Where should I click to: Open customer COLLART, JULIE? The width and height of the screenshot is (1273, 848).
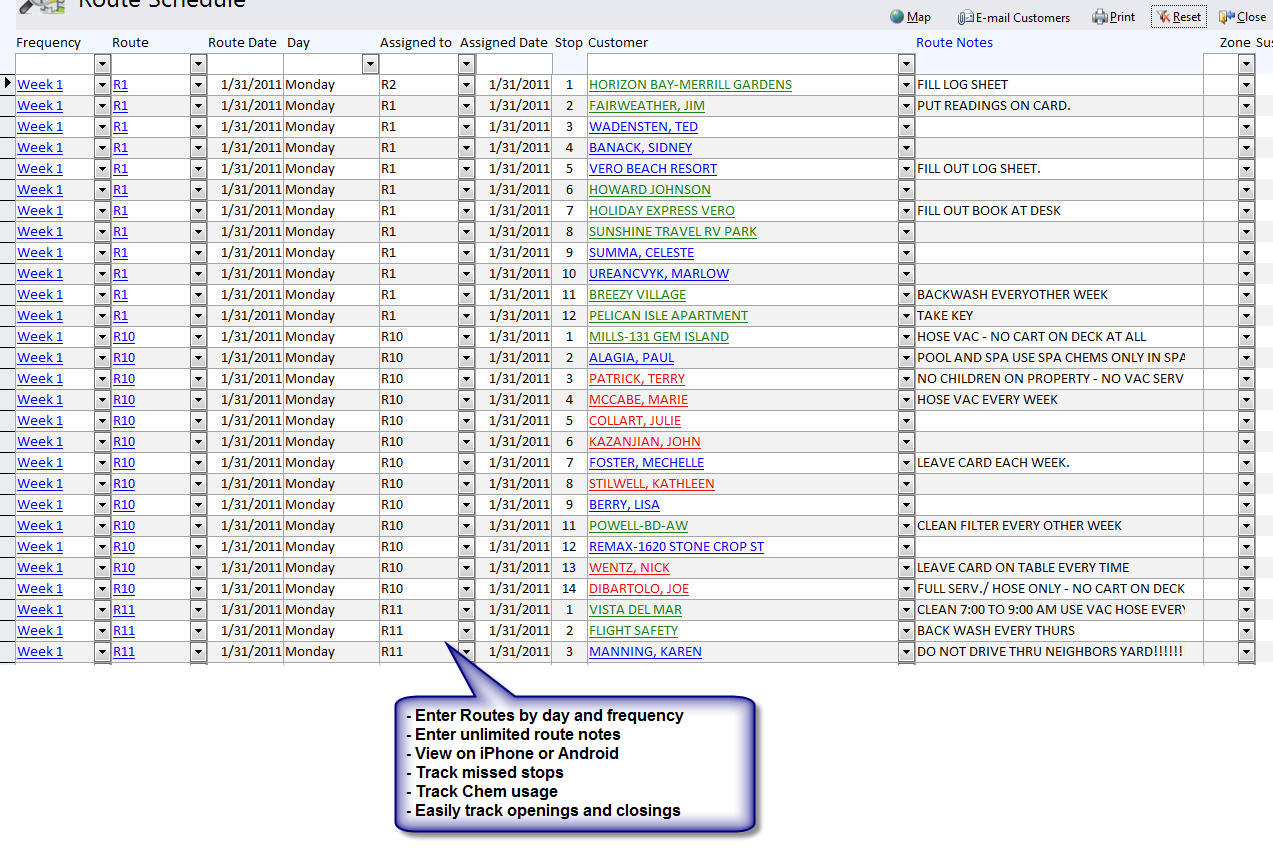(635, 421)
